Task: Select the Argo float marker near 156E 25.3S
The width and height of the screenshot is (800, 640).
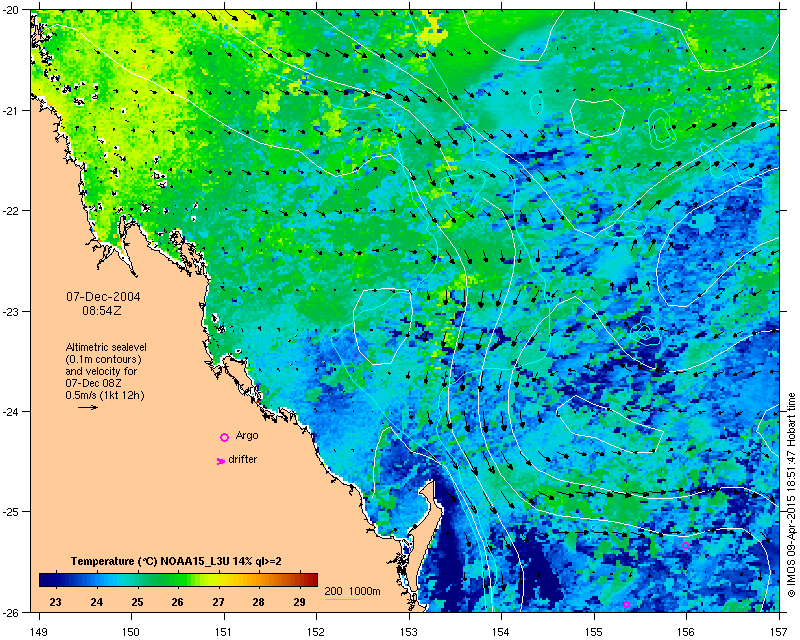Action: click(685, 545)
